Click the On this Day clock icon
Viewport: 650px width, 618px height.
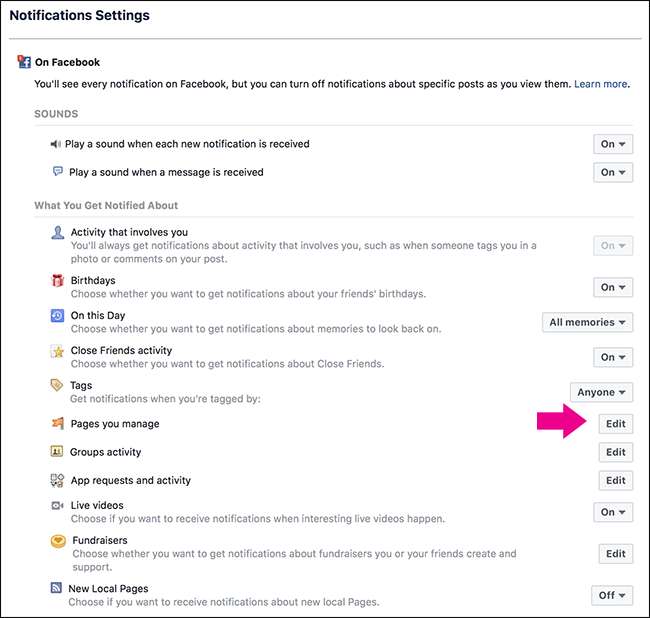57,316
